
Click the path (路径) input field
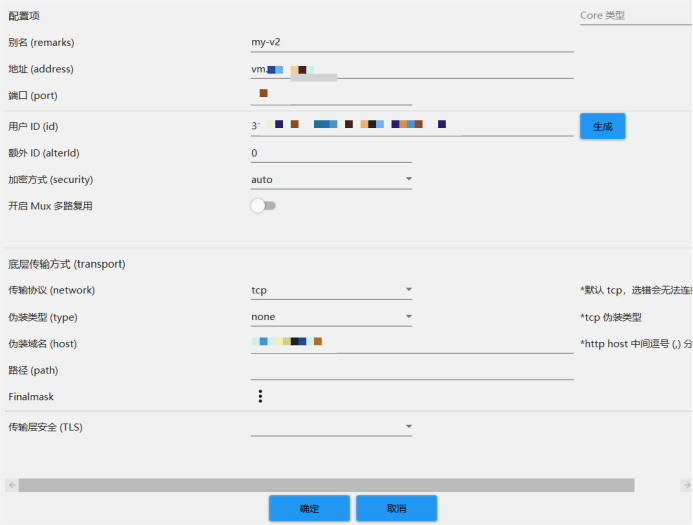[412, 370]
